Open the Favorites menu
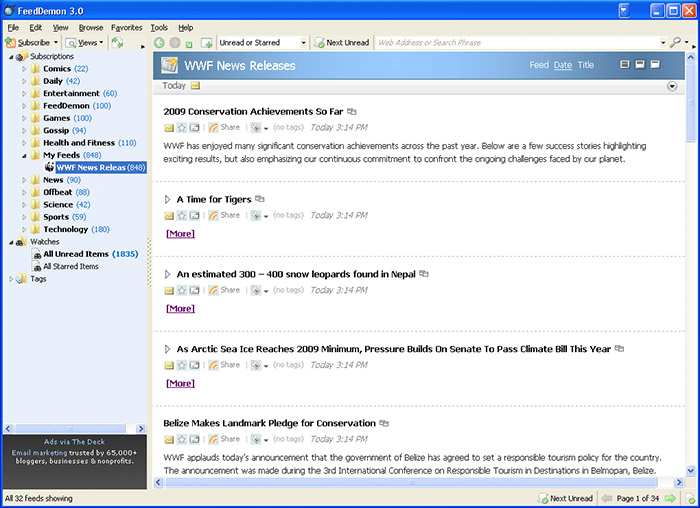The width and height of the screenshot is (700, 508). tap(126, 27)
